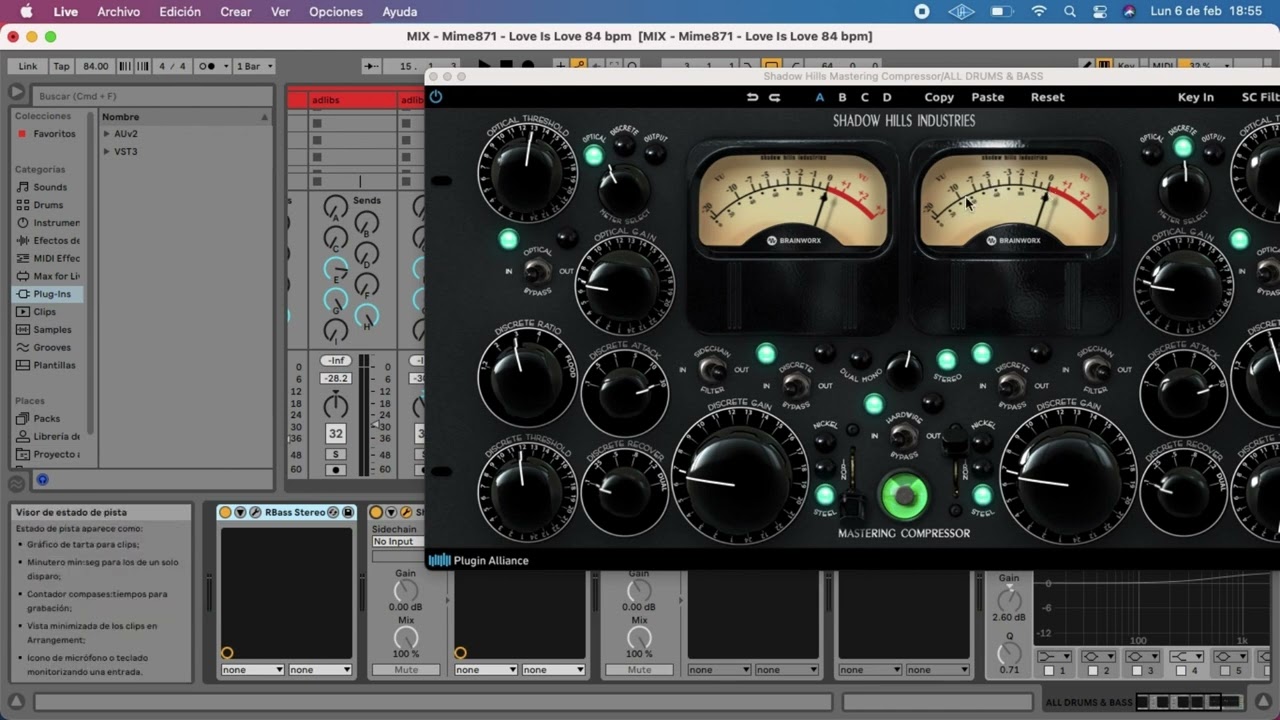This screenshot has width=1280, height=720.
Task: Open the Edición menu
Action: tap(180, 12)
